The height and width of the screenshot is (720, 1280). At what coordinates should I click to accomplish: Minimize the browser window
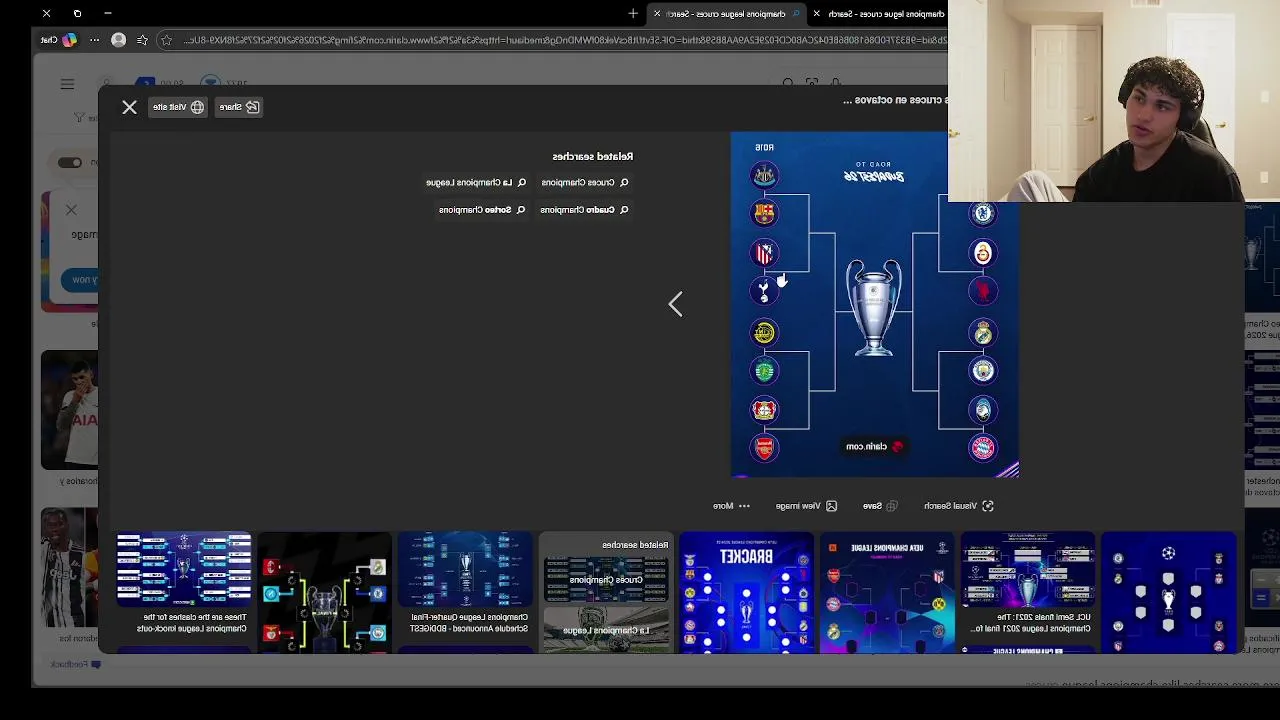108,14
